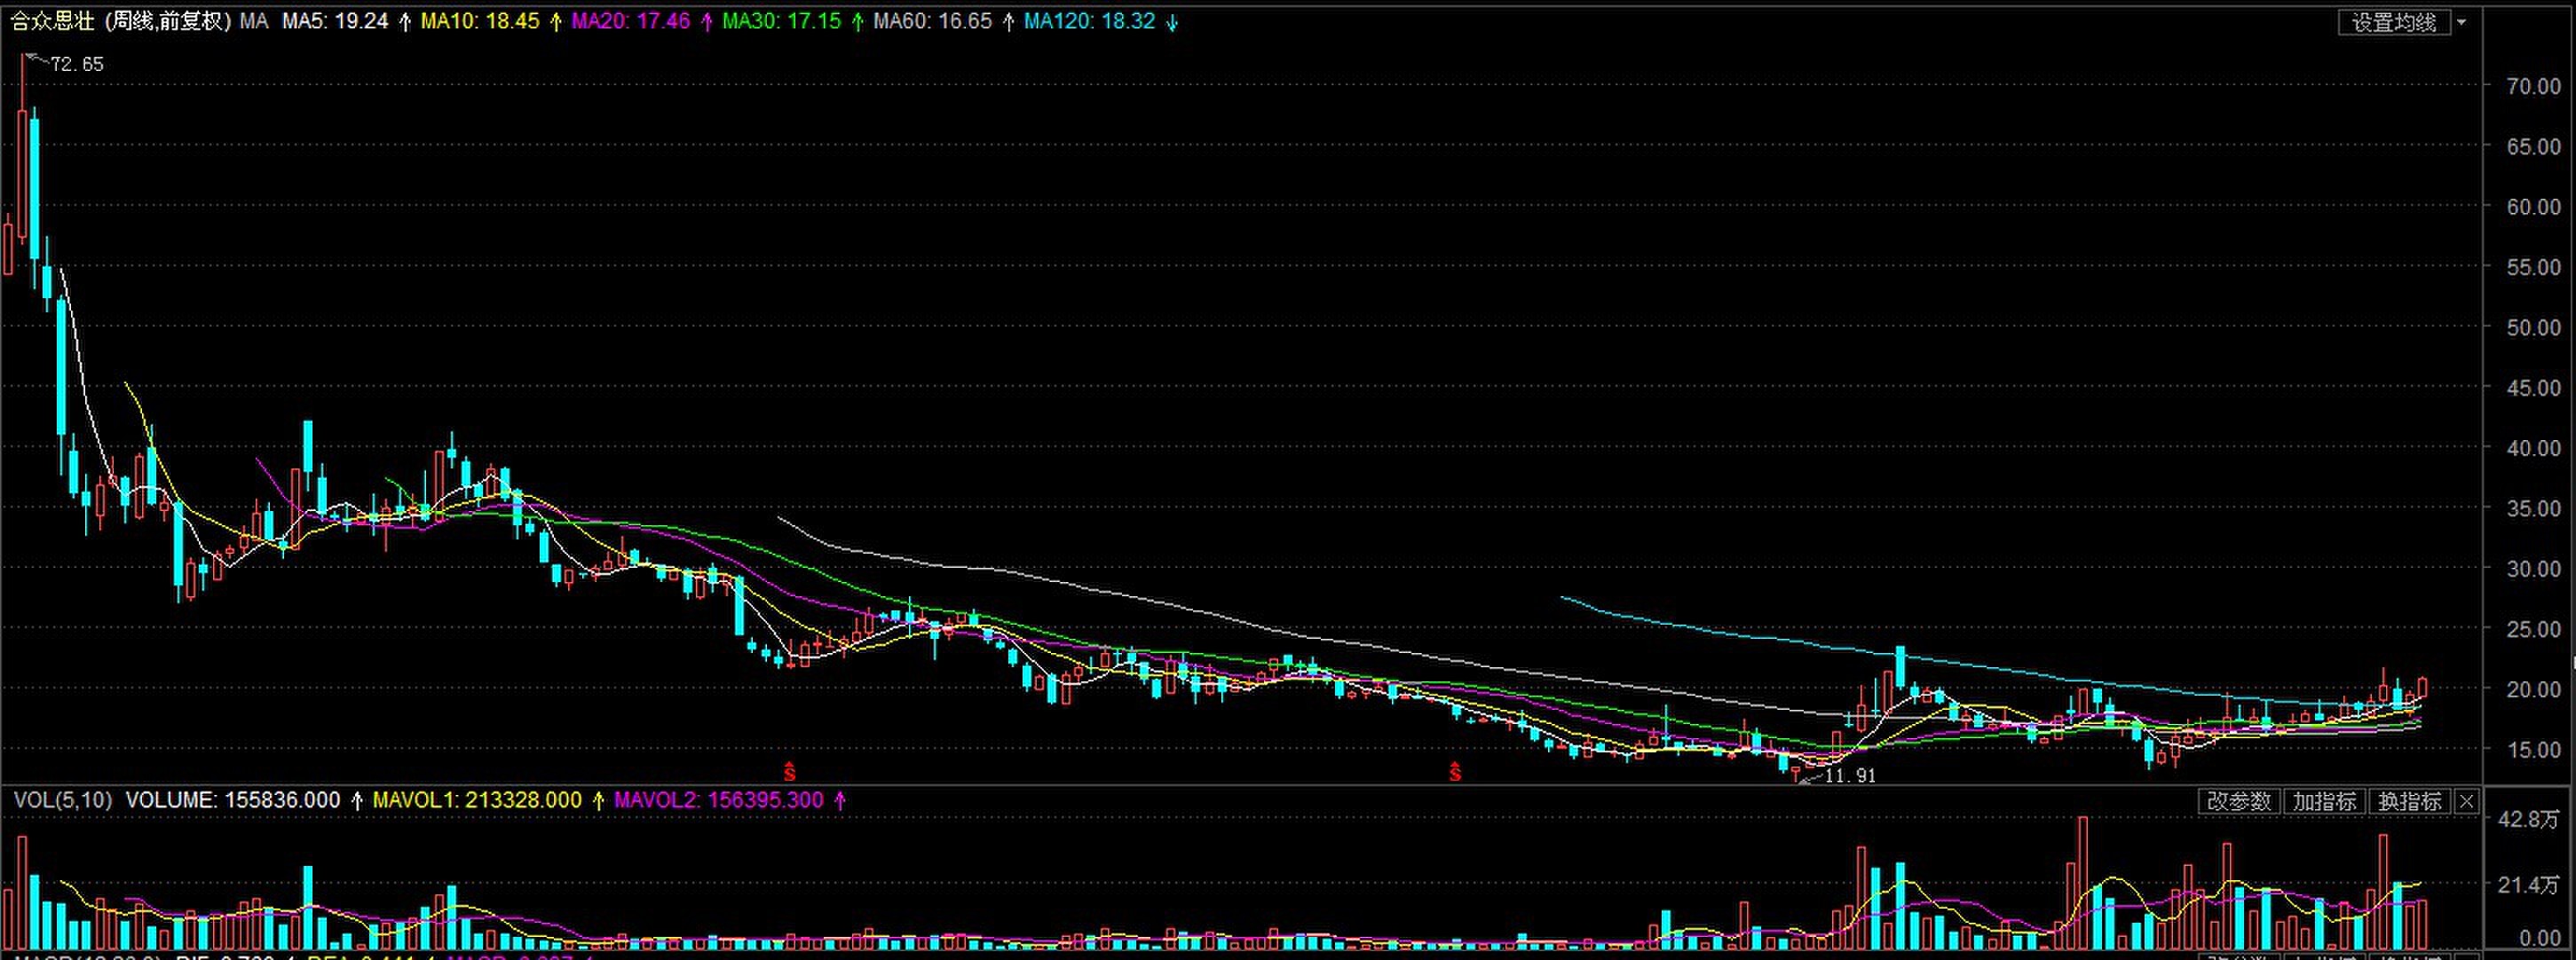Click the MA5: 19.24 label
Viewport: 2576px width, 960px height.
(334, 21)
